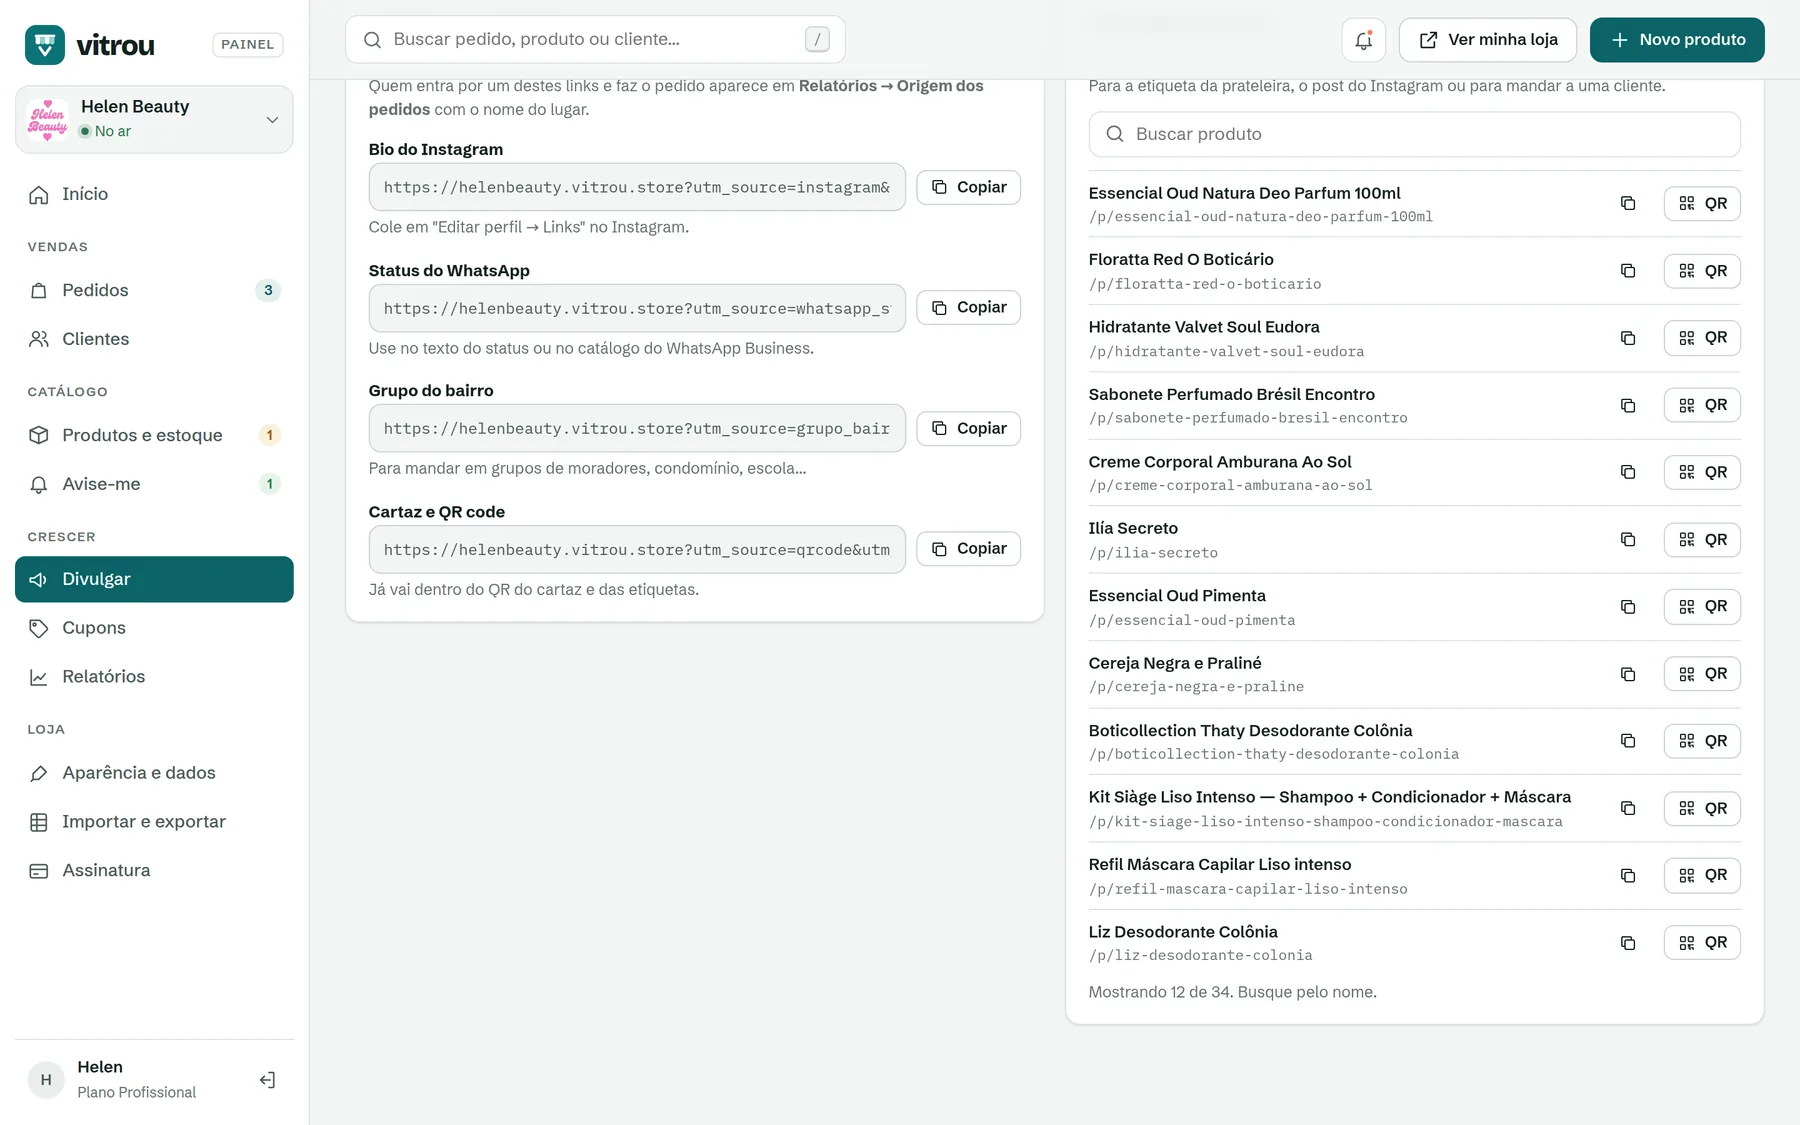The width and height of the screenshot is (1800, 1125).
Task: Focus the top search bar for pedidos
Action: (x=595, y=40)
